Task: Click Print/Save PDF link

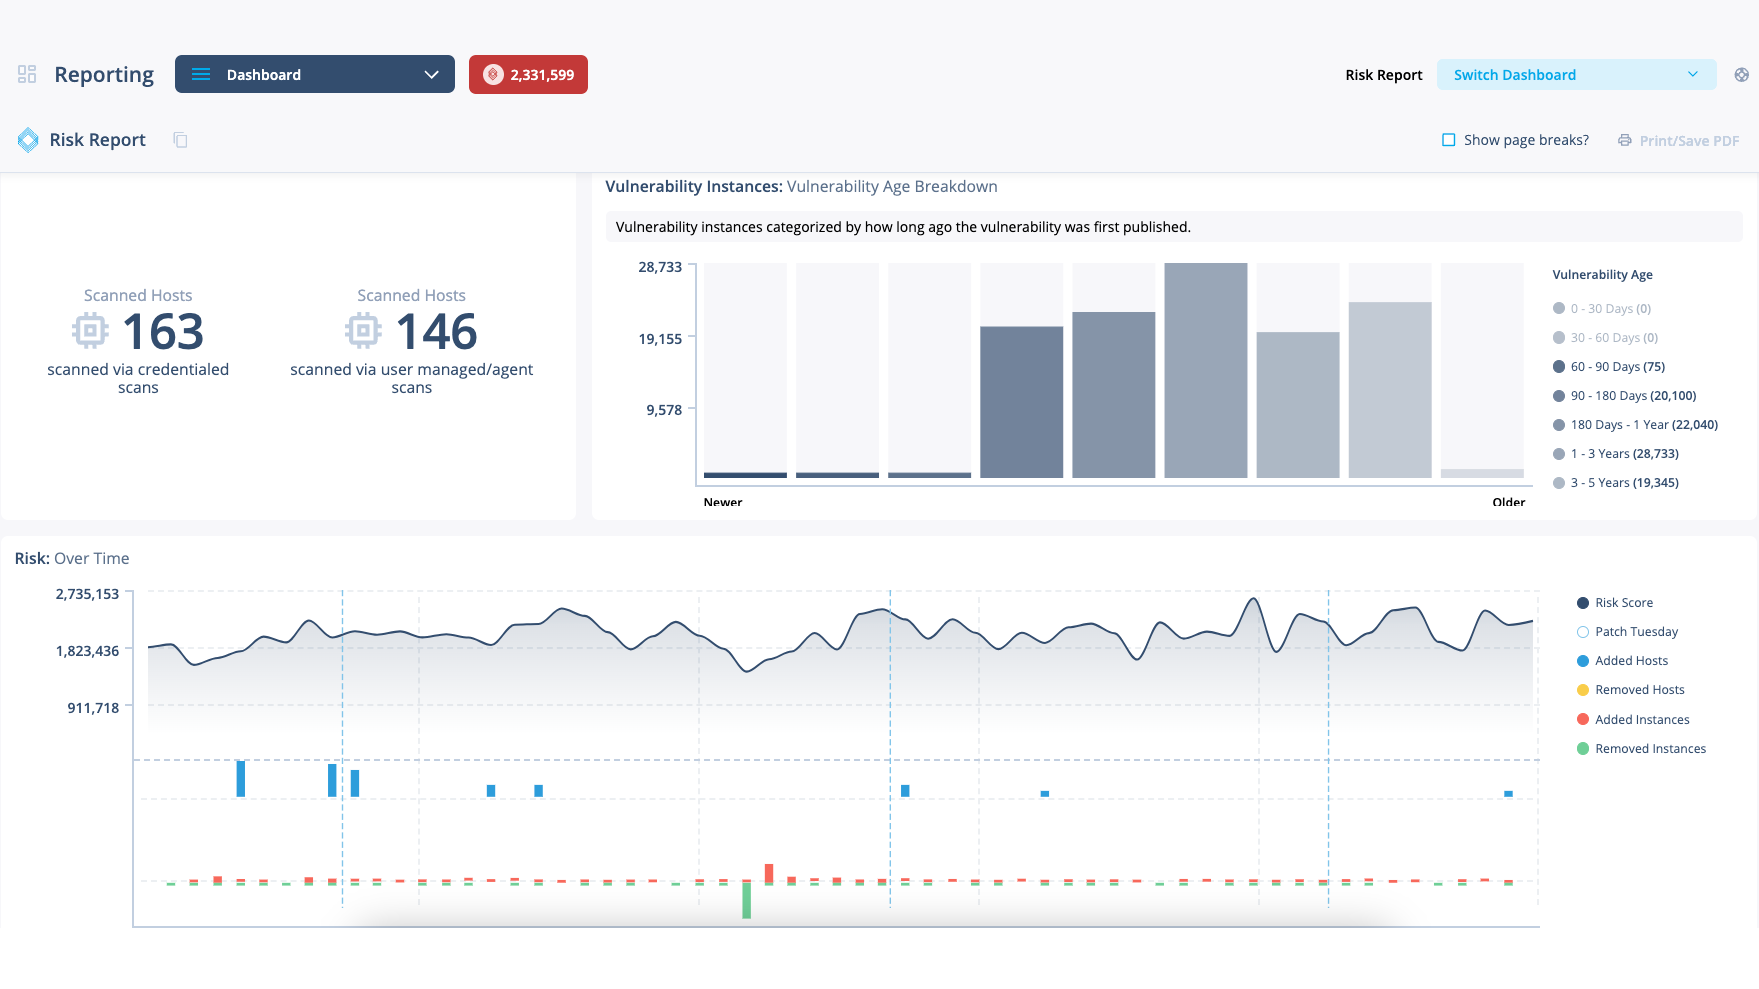Action: (x=1688, y=141)
